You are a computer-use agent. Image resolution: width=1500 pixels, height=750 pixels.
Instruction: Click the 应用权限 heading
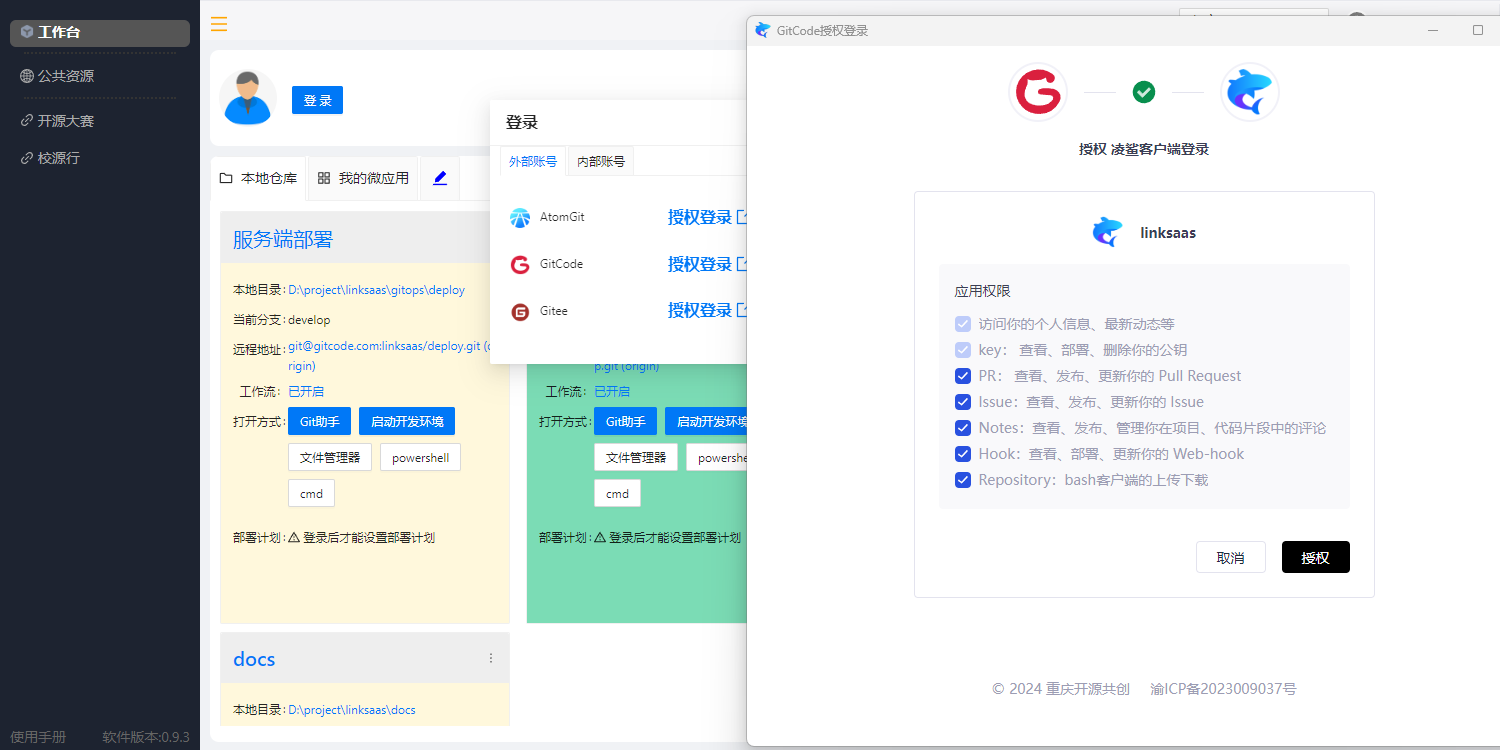tap(982, 291)
